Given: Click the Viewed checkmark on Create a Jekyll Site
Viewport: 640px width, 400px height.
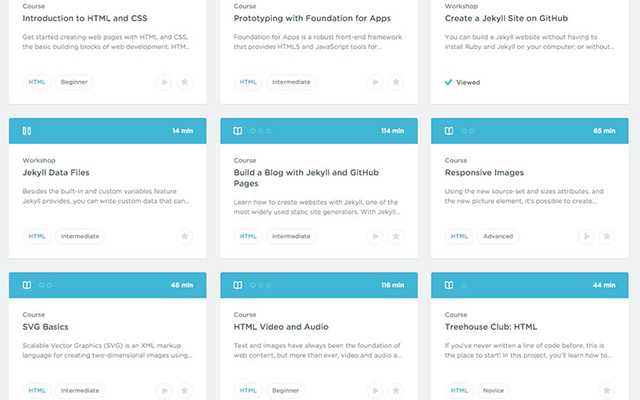Looking at the screenshot, I should pos(448,82).
